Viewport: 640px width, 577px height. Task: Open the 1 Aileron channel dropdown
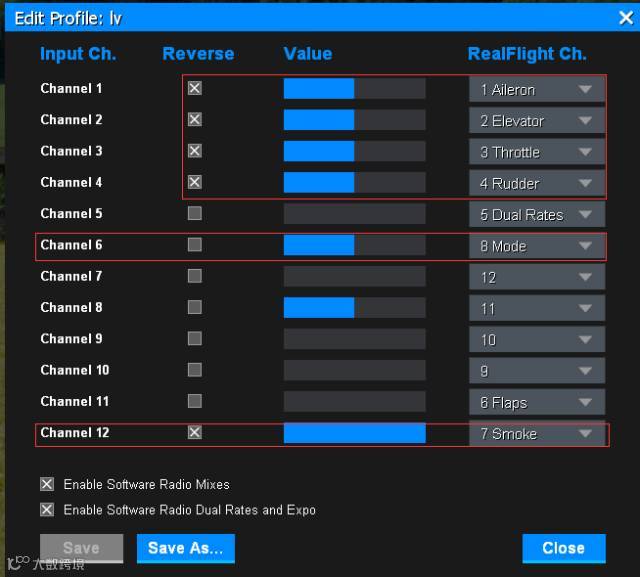tap(537, 89)
